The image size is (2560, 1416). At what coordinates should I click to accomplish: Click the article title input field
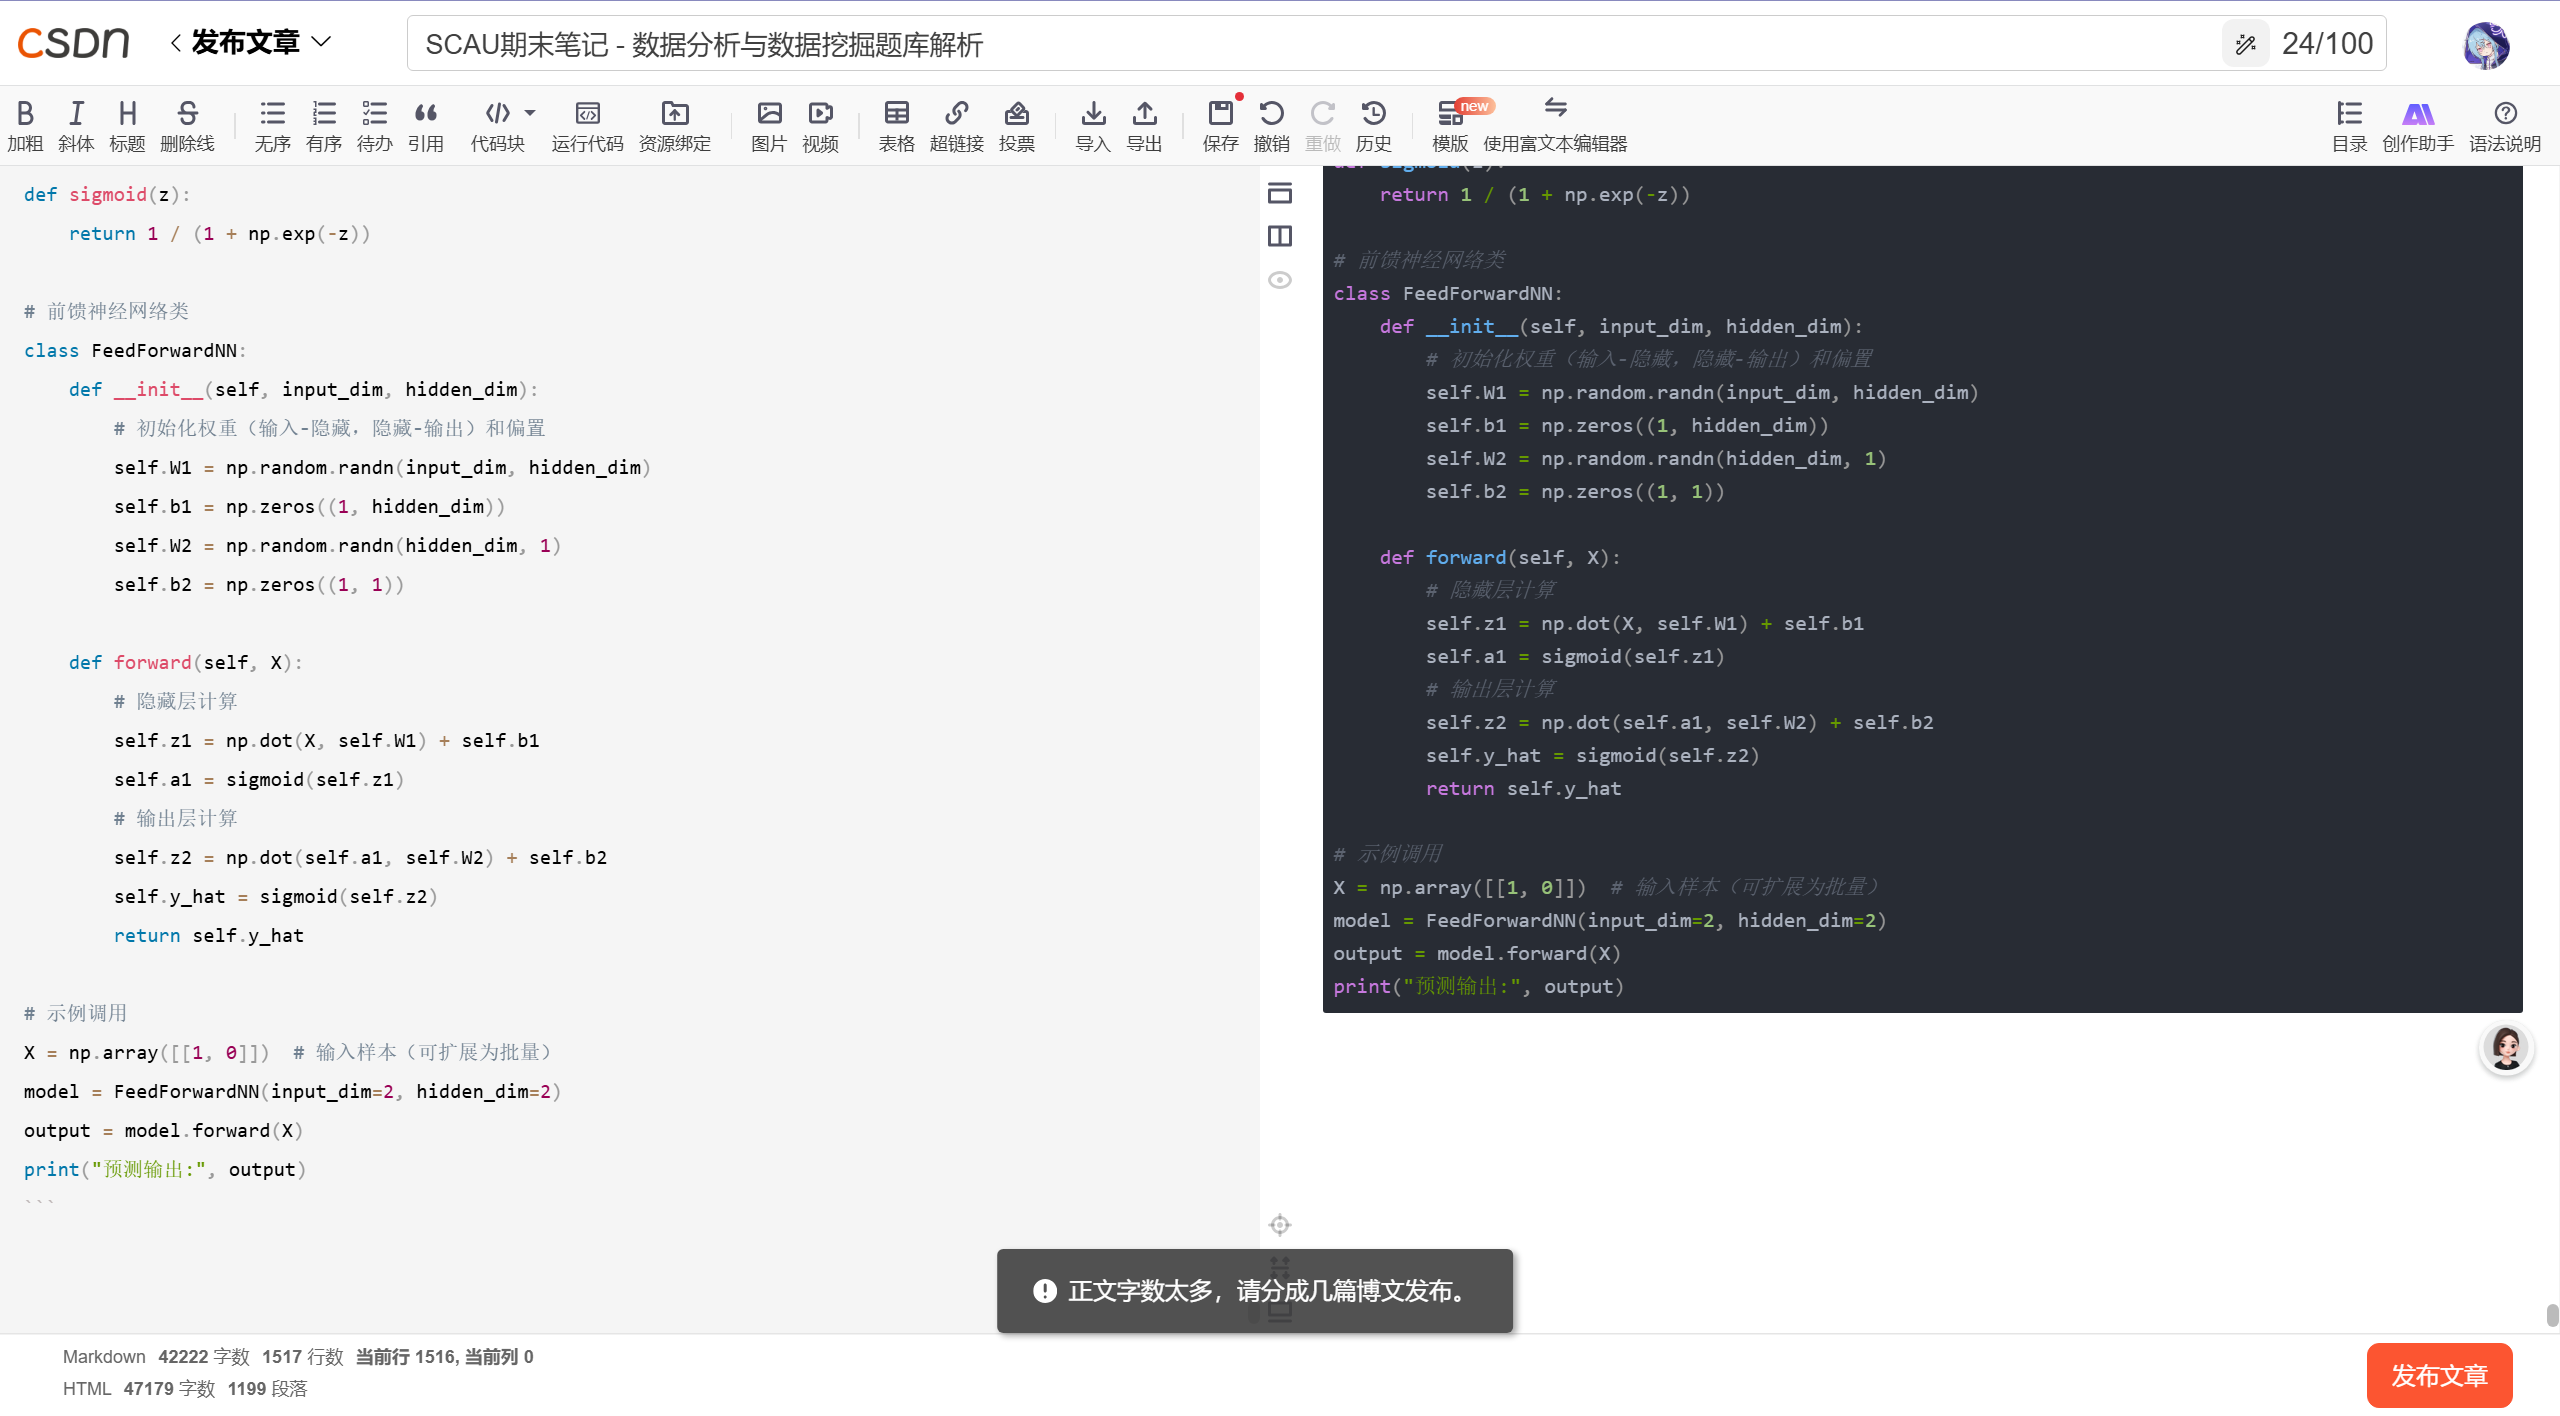(x=1310, y=44)
